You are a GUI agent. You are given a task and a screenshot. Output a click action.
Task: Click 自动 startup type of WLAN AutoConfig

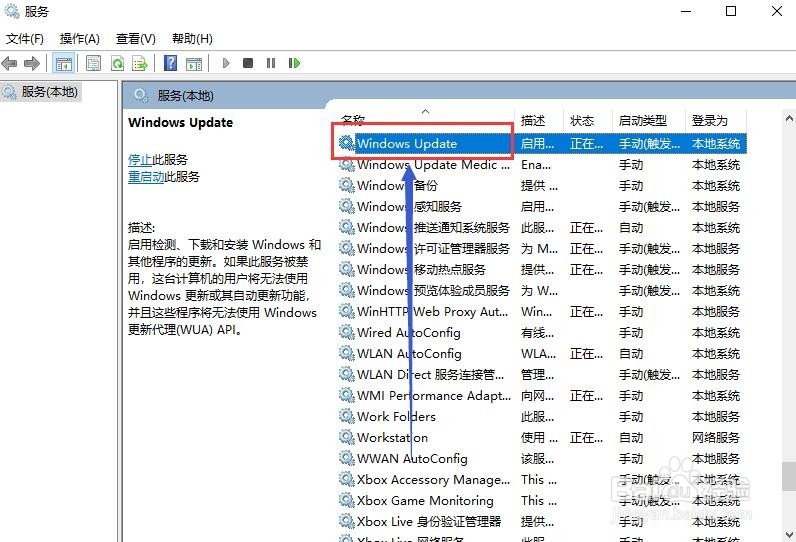[x=631, y=354]
